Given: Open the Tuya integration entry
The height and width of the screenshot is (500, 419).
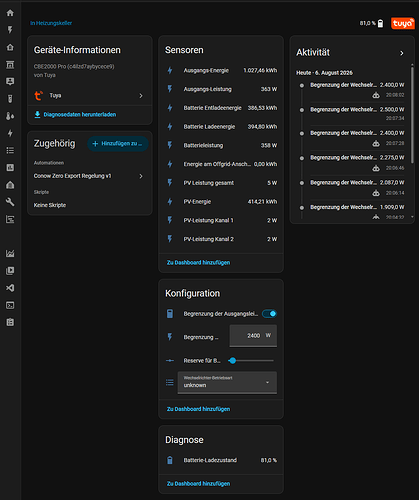Looking at the screenshot, I should (x=90, y=96).
